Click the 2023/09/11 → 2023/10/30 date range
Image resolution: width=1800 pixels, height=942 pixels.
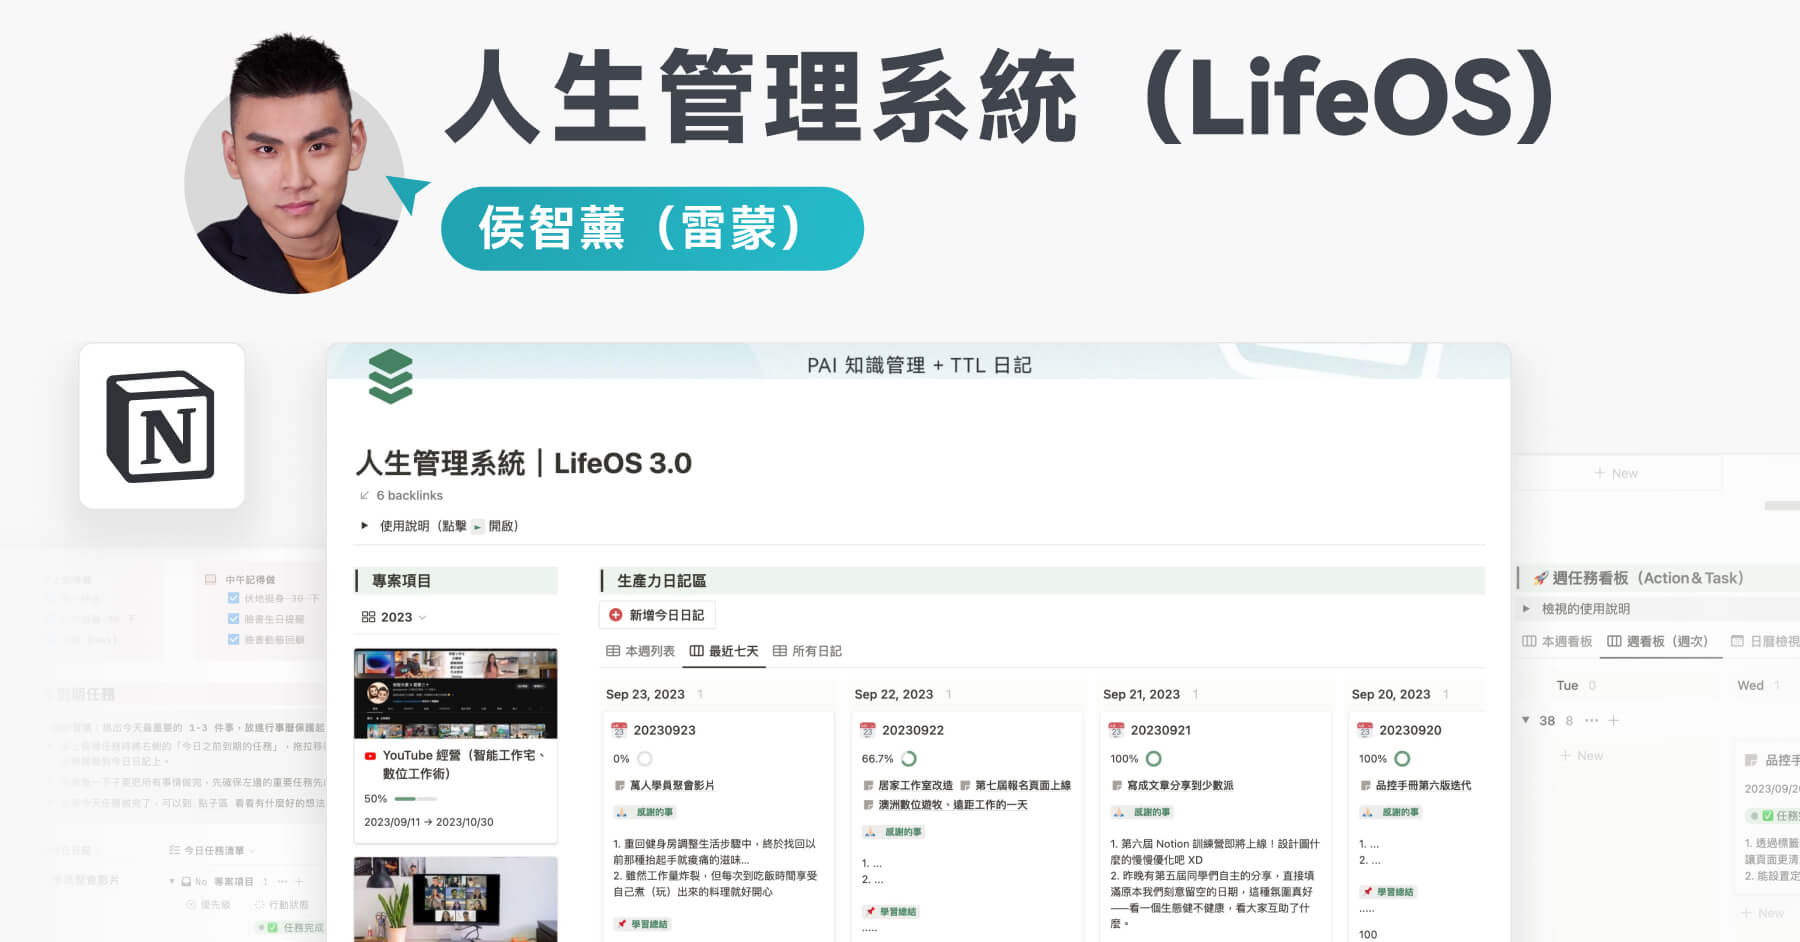pos(429,822)
